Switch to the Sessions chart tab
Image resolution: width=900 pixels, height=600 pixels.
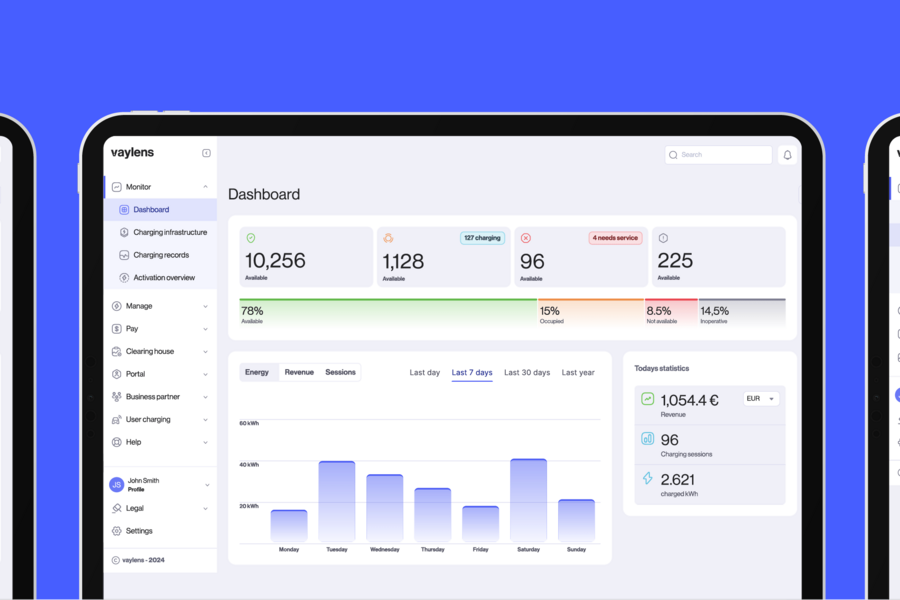[x=340, y=373]
